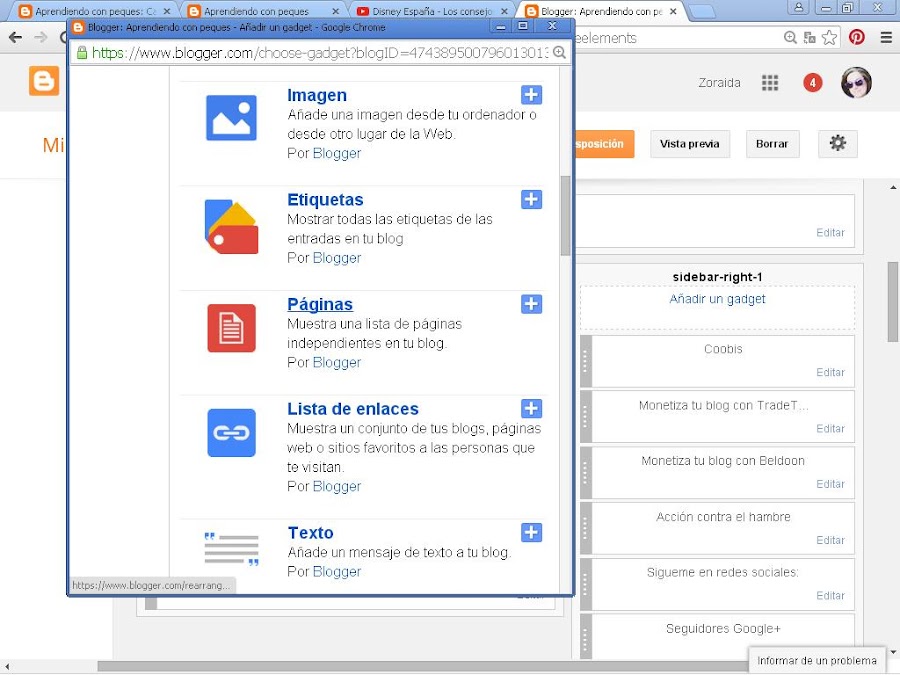Open the Etiquetas gadget title link
This screenshot has height=675, width=900.
click(325, 199)
